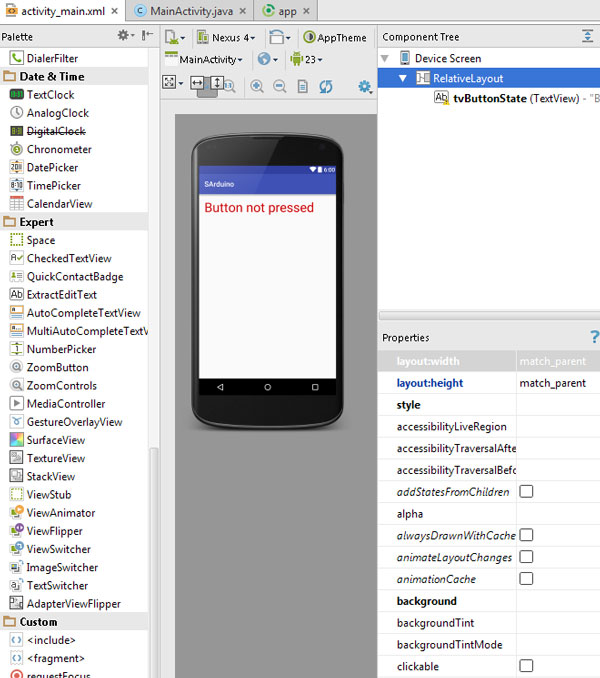
Task: Click the Palette settings gear icon
Action: pos(125,35)
